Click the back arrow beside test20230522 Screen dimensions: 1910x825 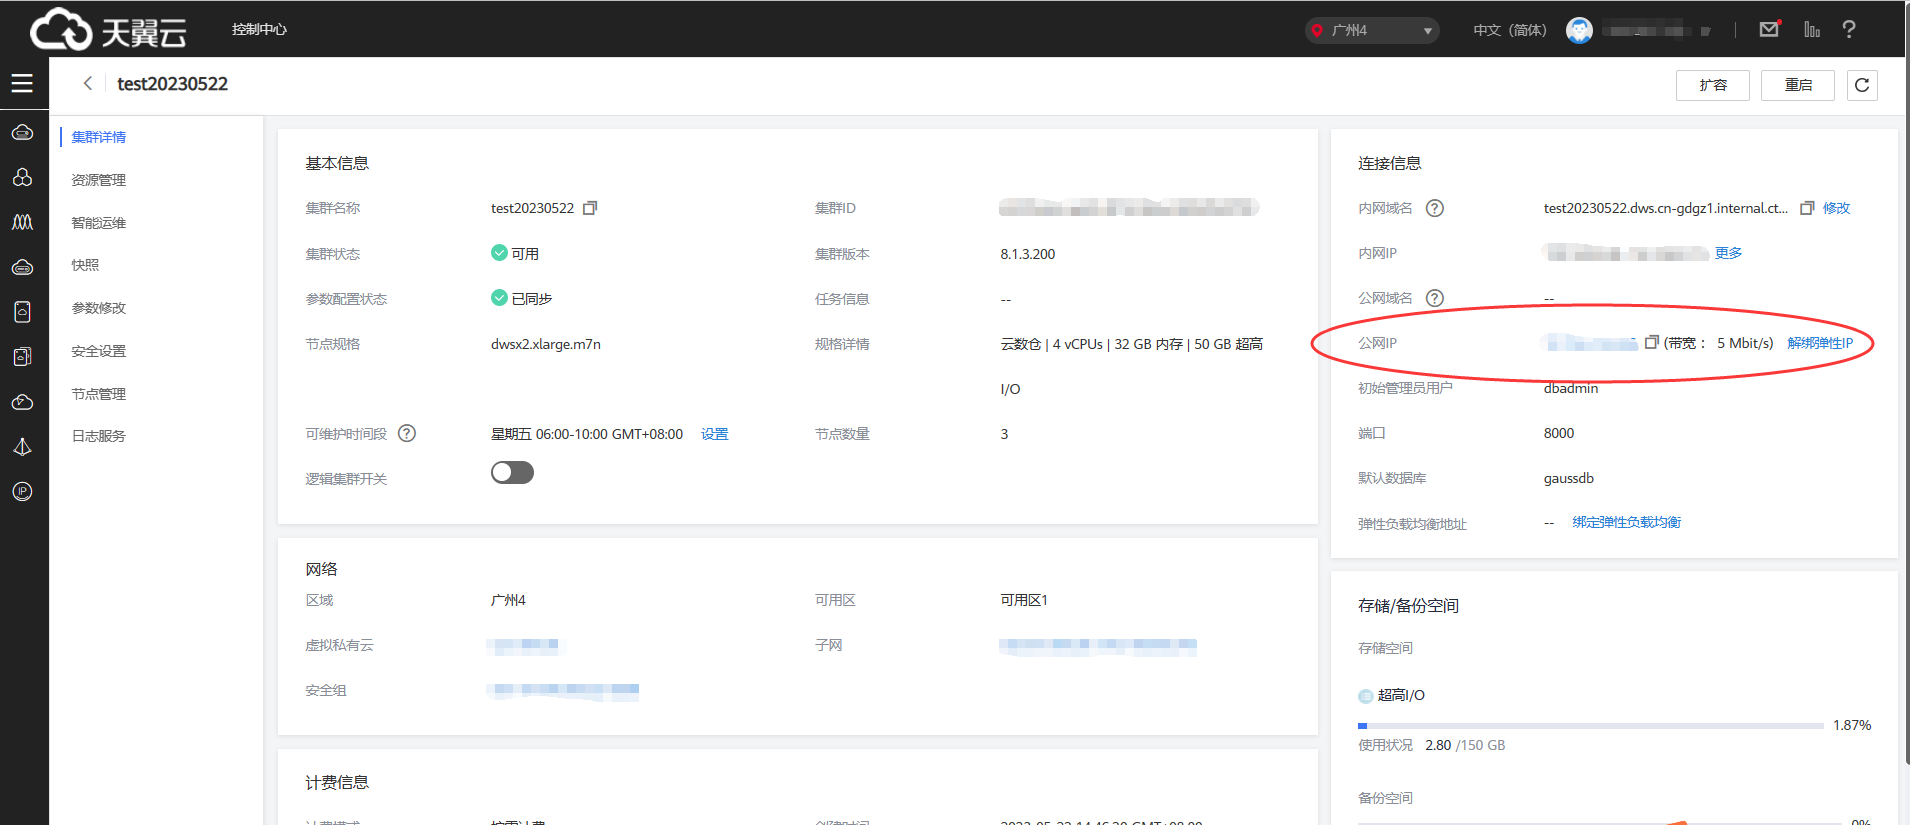coord(88,84)
